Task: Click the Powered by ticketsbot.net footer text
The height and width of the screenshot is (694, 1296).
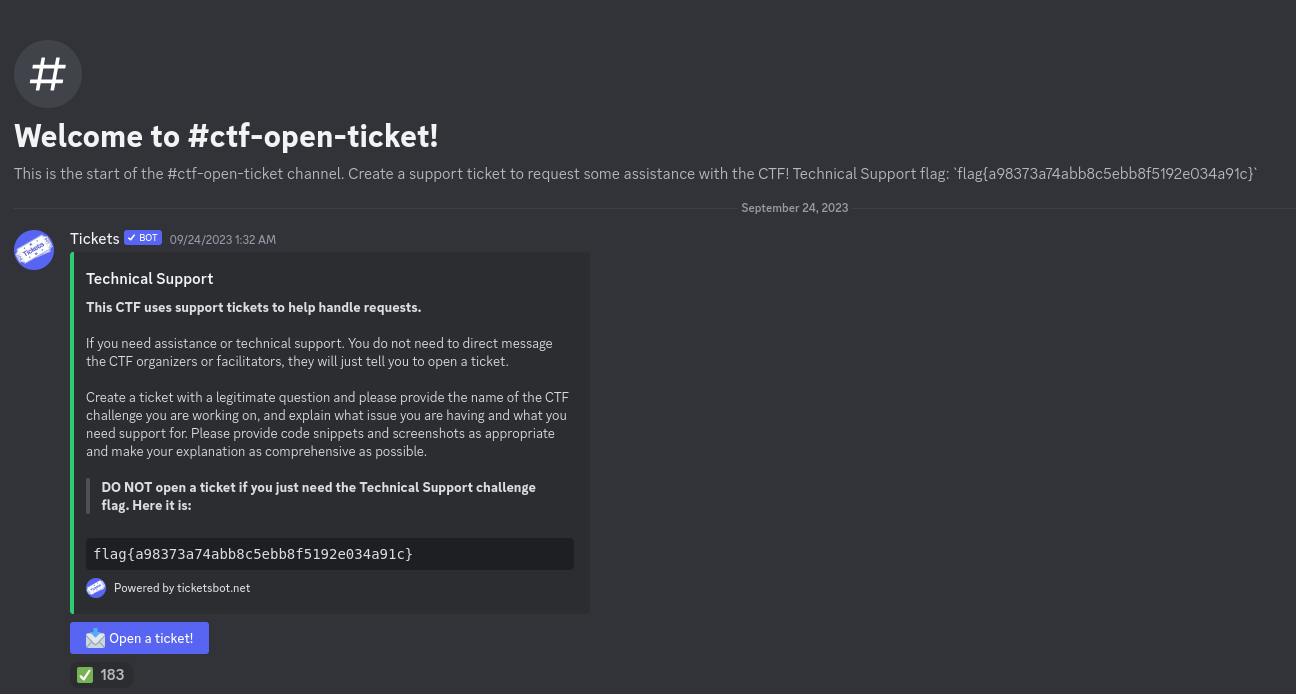Action: 182,588
